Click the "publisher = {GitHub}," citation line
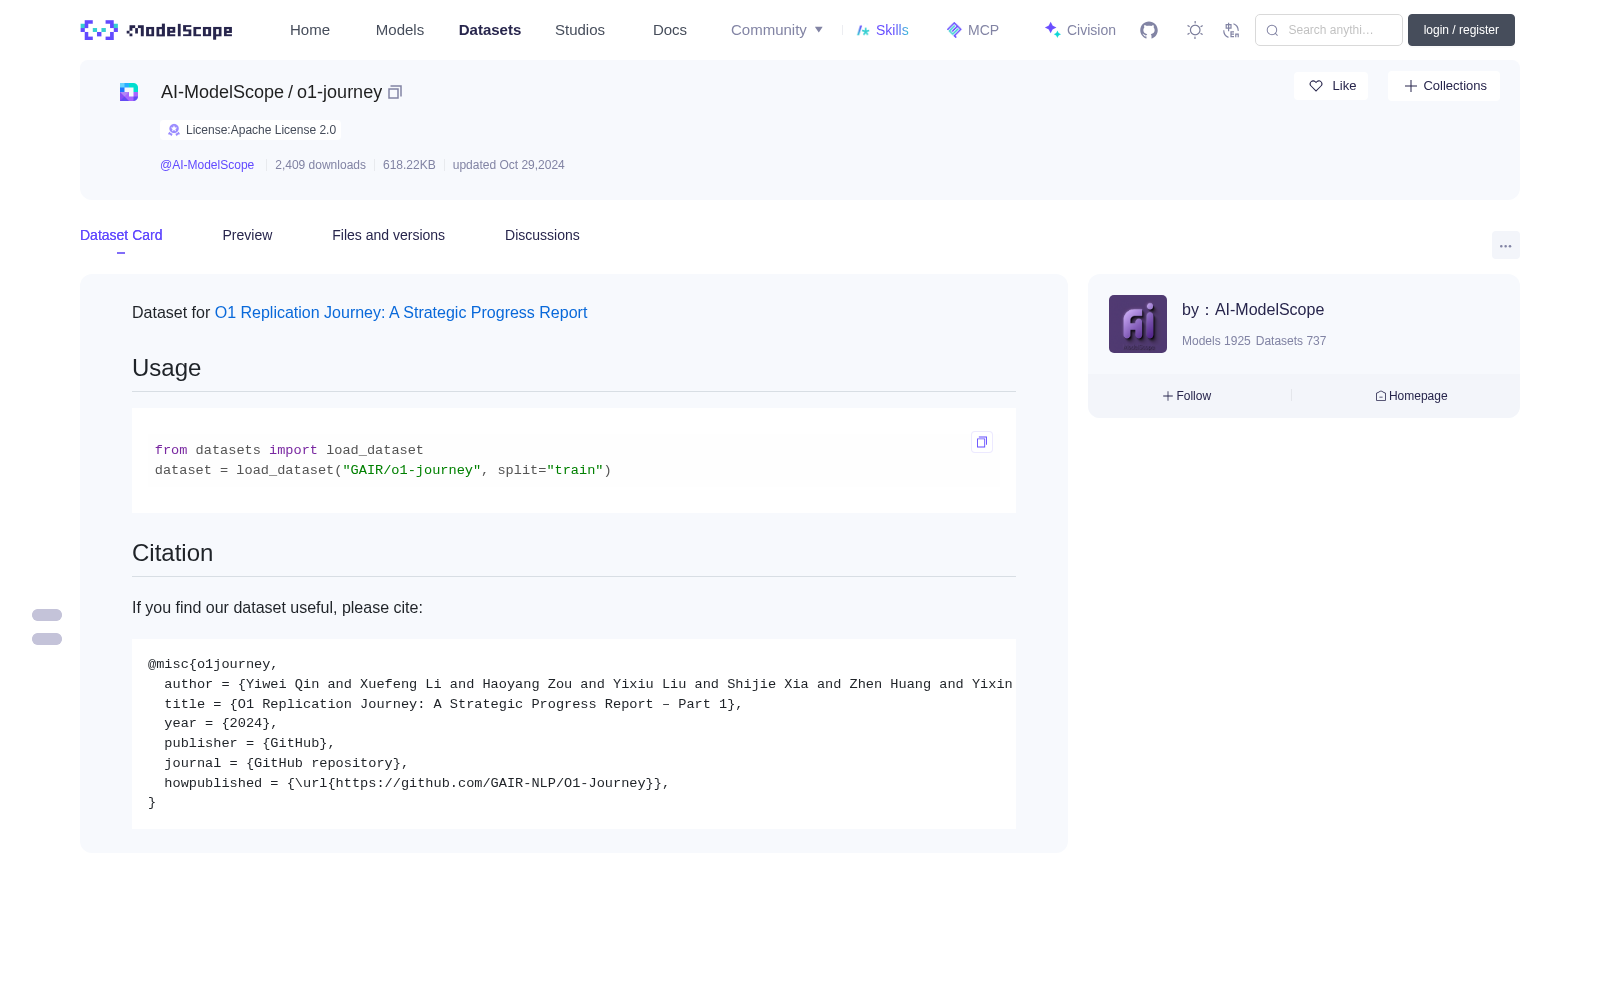 point(249,744)
